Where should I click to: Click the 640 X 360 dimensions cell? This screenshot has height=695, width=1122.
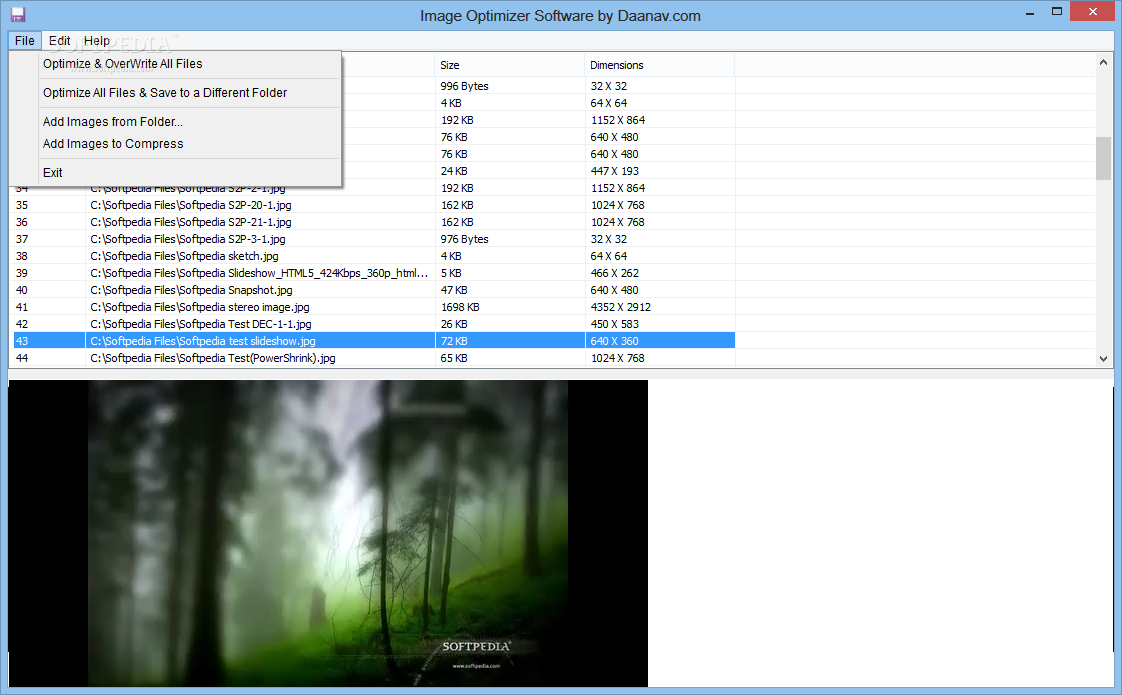pyautogui.click(x=659, y=341)
